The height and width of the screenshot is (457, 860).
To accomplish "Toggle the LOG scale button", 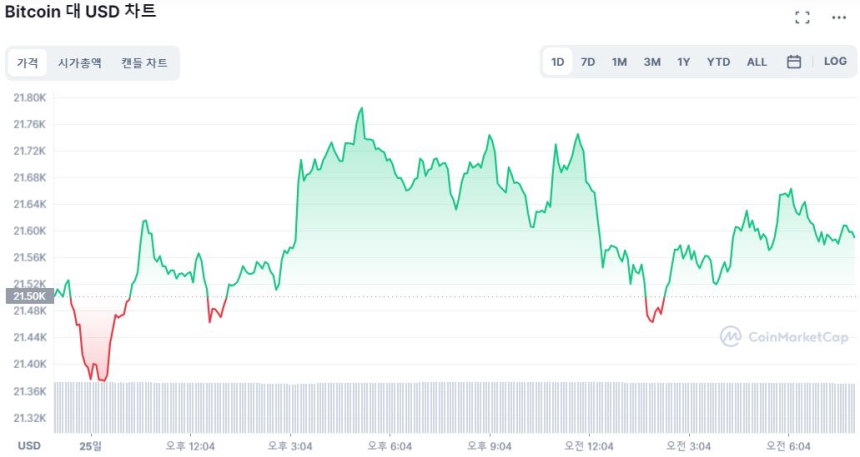I will click(x=835, y=62).
